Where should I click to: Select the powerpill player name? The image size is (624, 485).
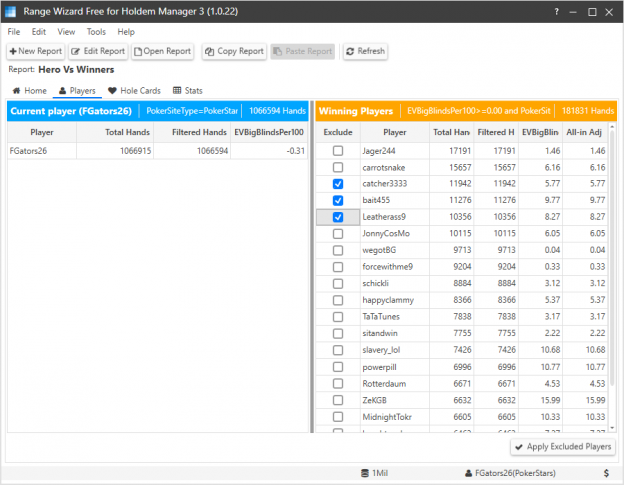pos(379,367)
